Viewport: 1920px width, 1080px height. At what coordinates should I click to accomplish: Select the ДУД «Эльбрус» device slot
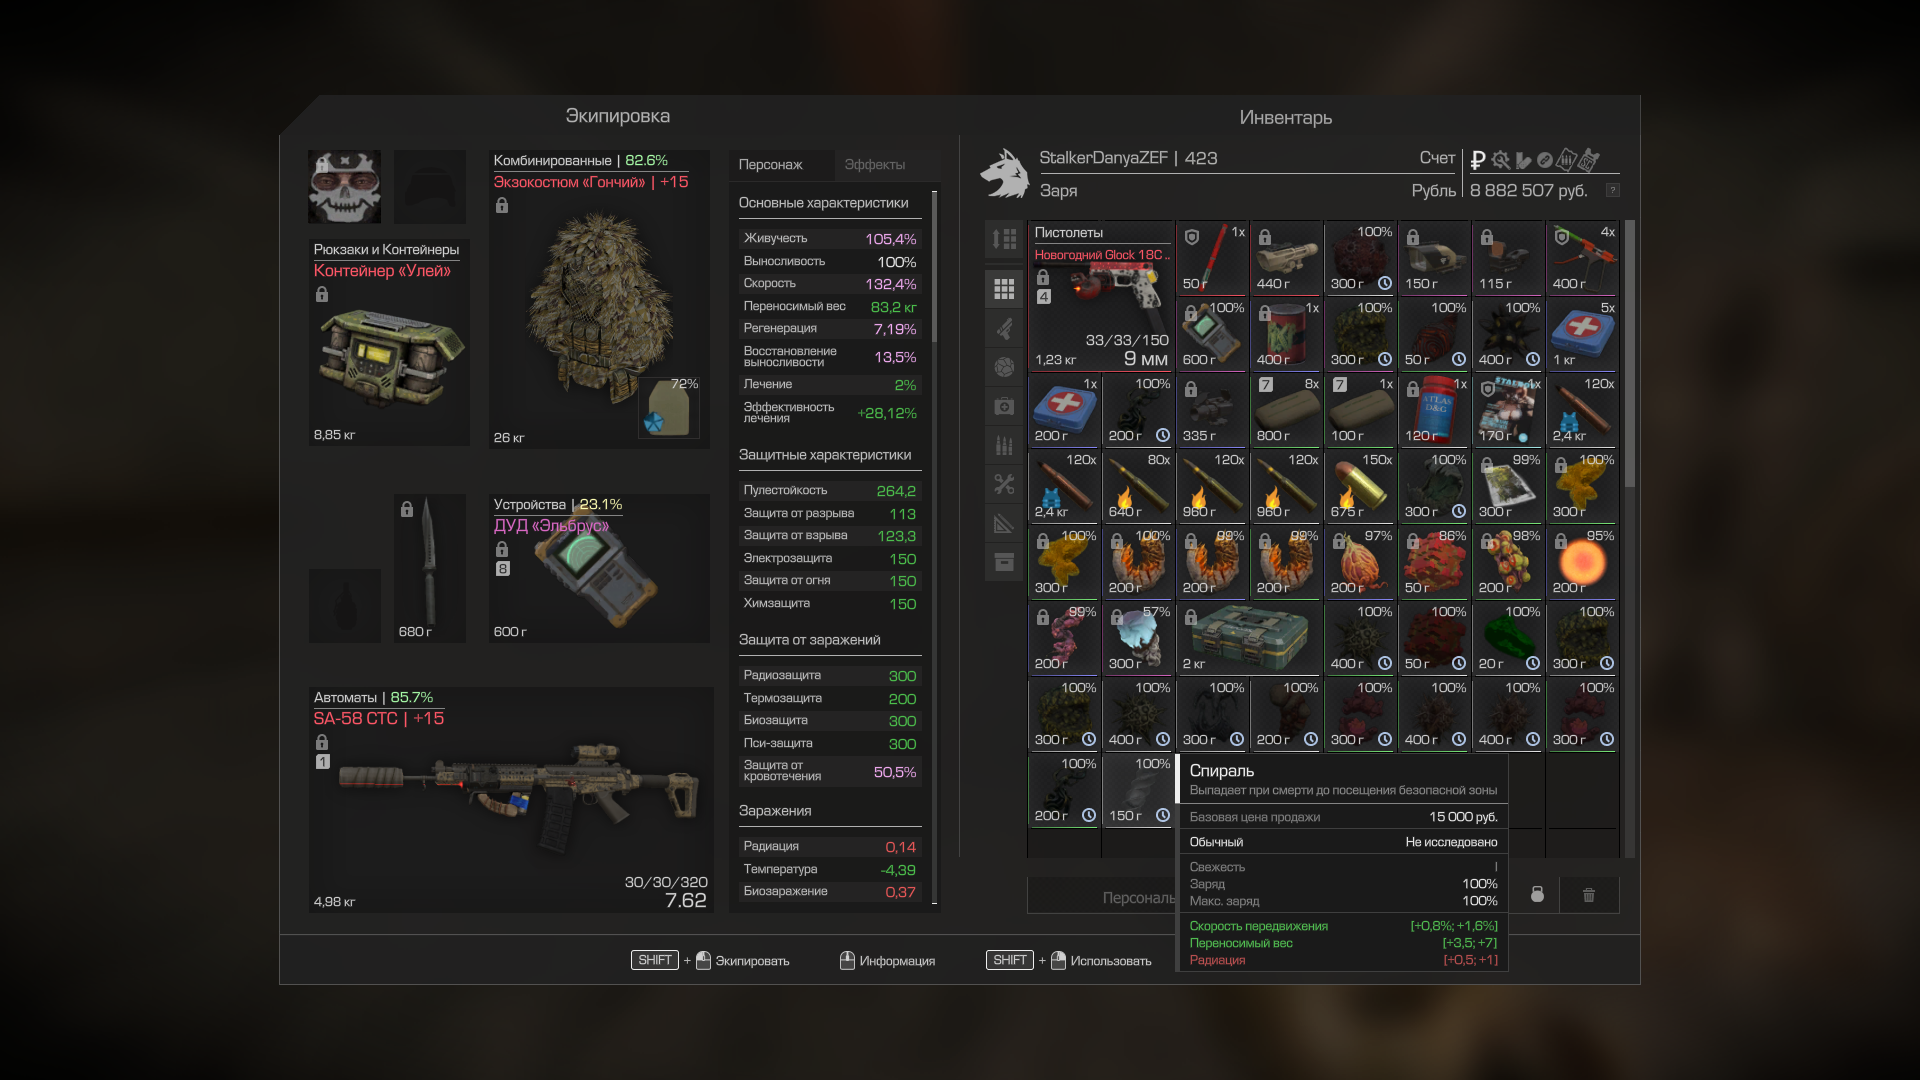pos(599,568)
